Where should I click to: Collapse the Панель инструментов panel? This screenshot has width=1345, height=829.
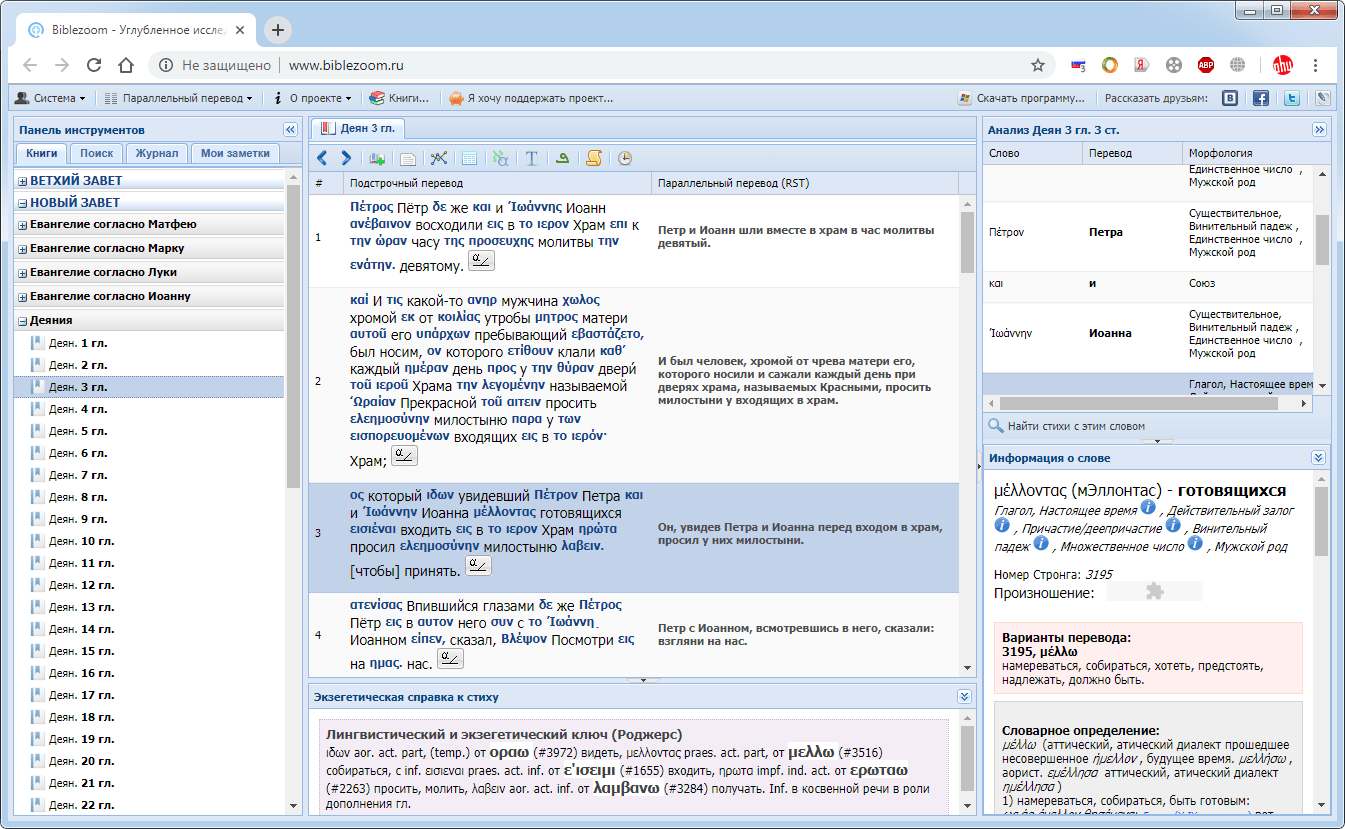pos(290,130)
